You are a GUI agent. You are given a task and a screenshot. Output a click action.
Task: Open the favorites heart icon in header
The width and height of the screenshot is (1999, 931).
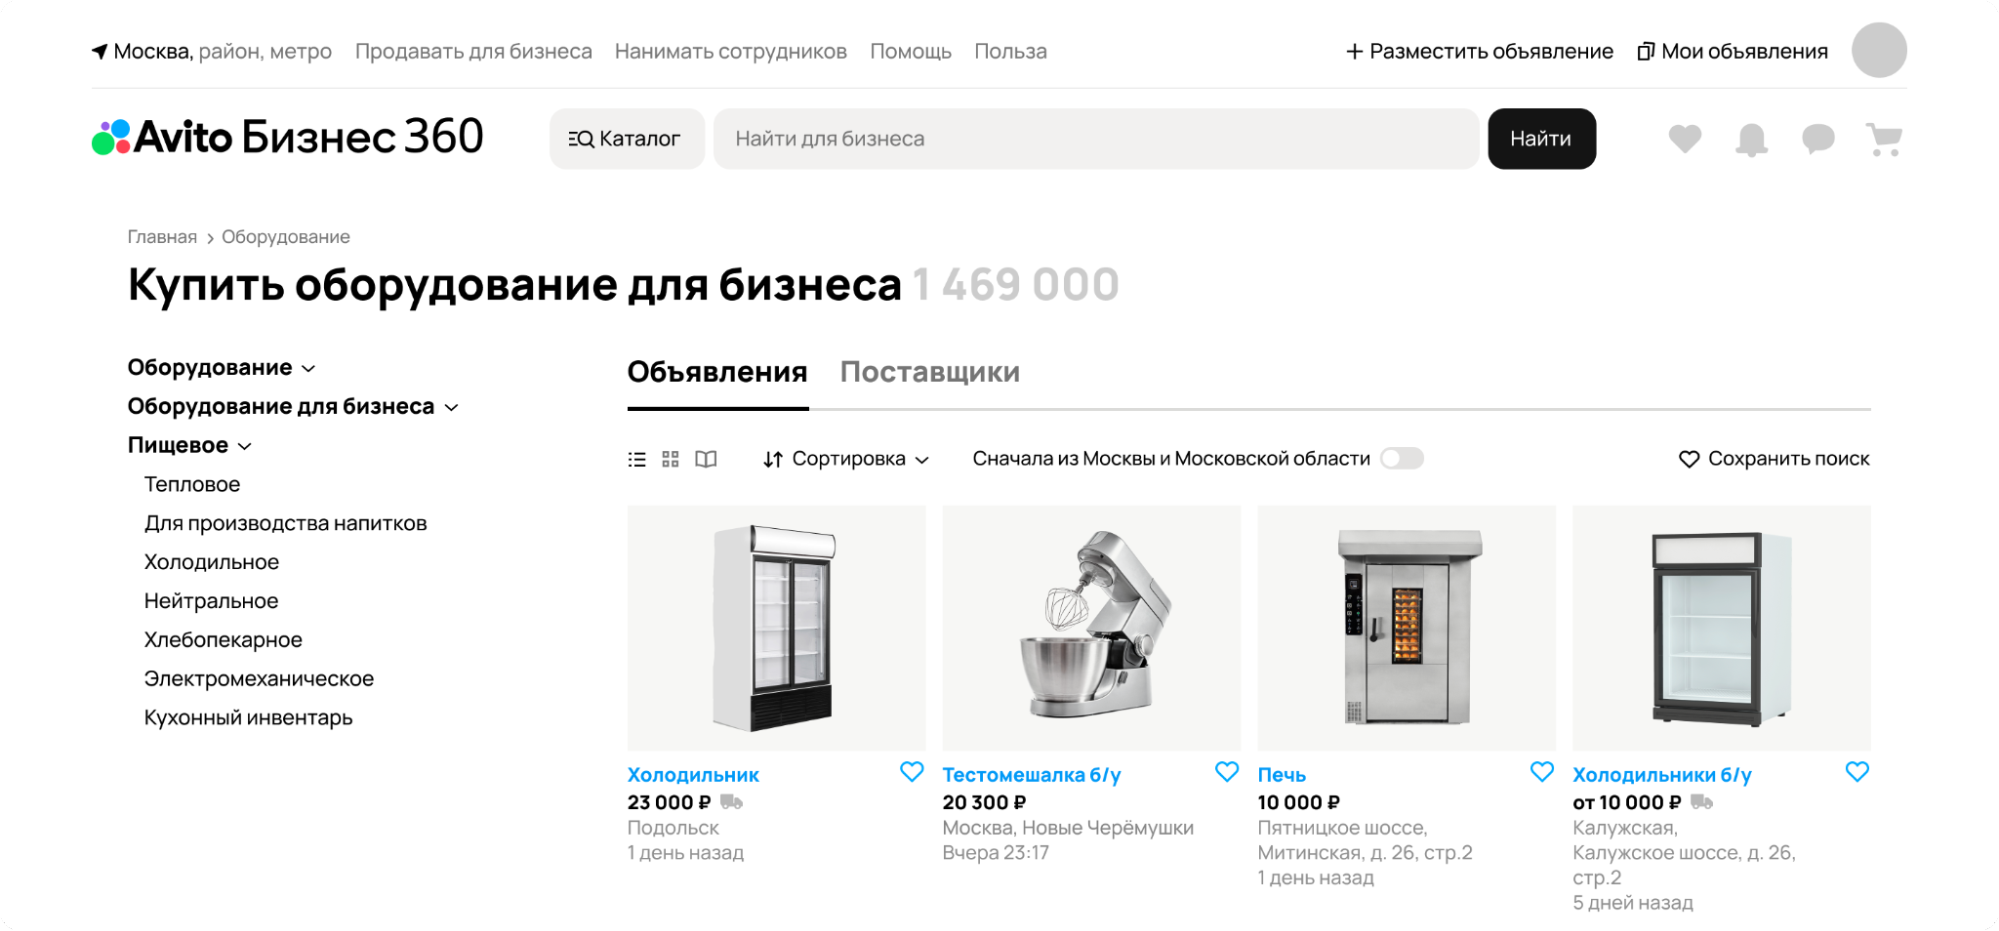(x=1685, y=139)
